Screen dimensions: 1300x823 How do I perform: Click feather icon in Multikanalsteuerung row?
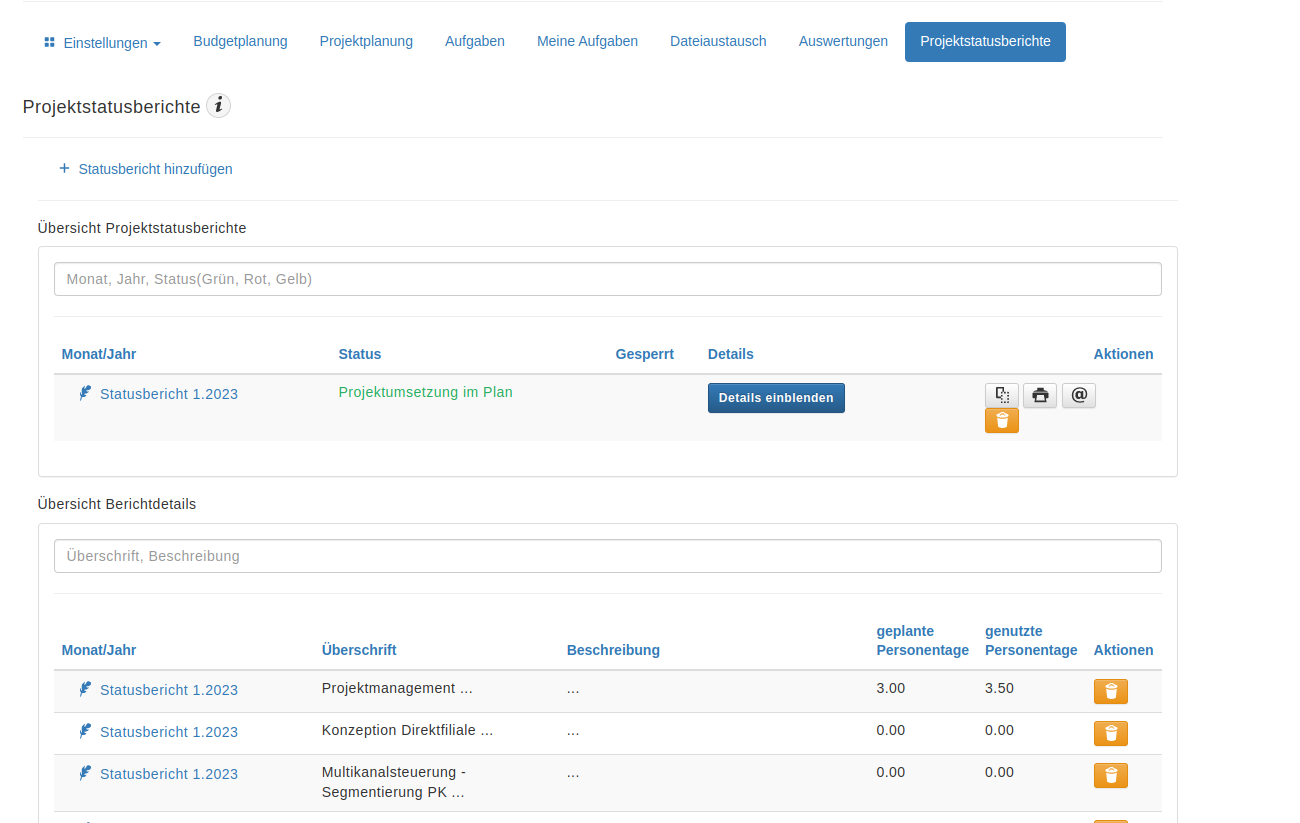86,773
